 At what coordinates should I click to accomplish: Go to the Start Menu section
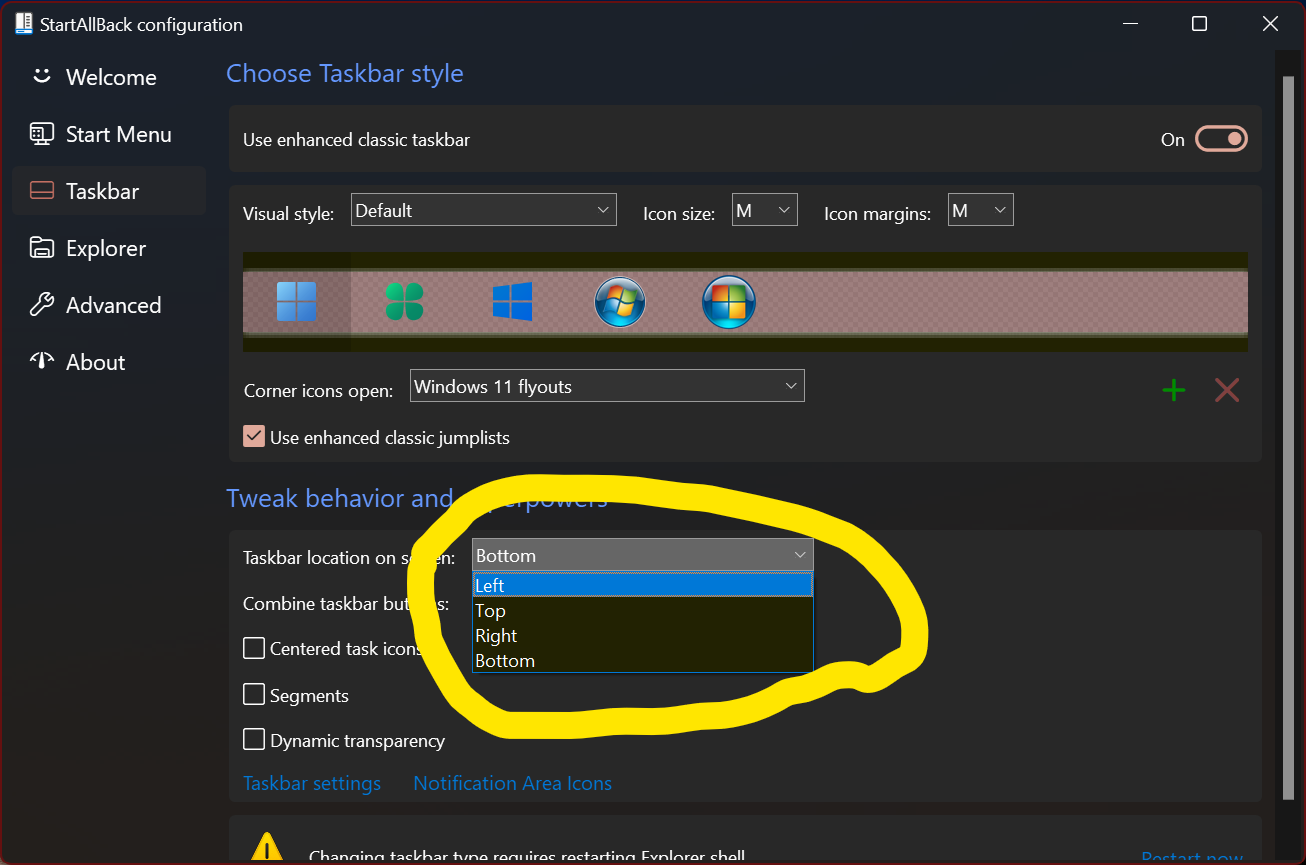[x=109, y=134]
